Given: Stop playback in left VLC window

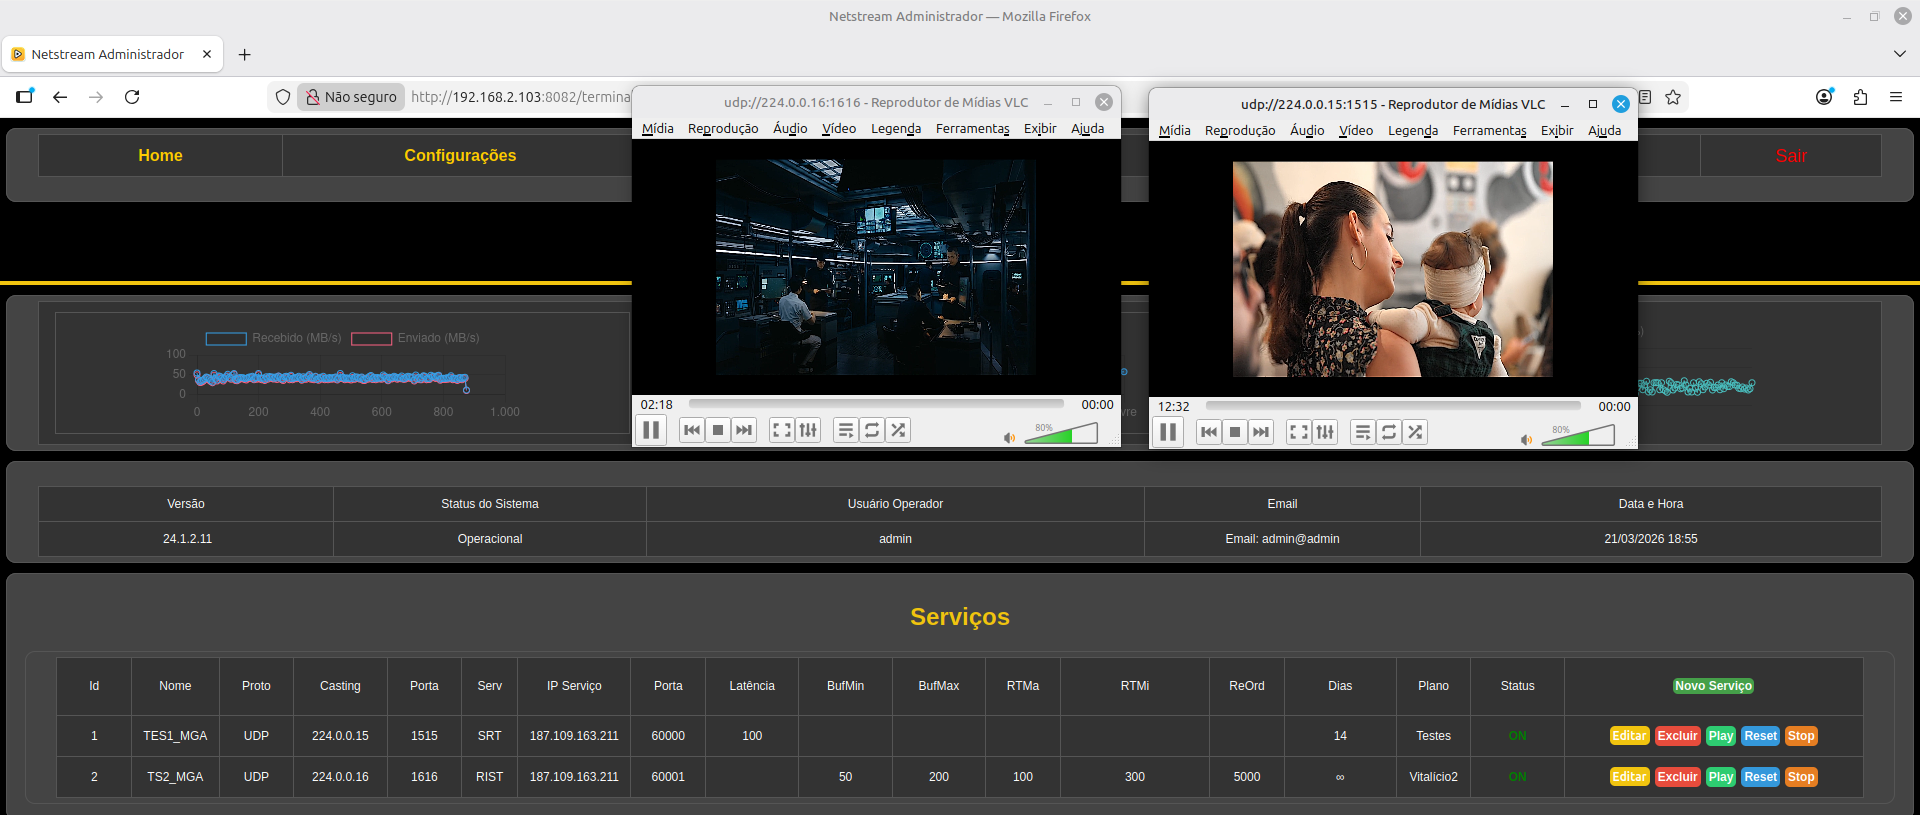Looking at the screenshot, I should click(x=718, y=430).
